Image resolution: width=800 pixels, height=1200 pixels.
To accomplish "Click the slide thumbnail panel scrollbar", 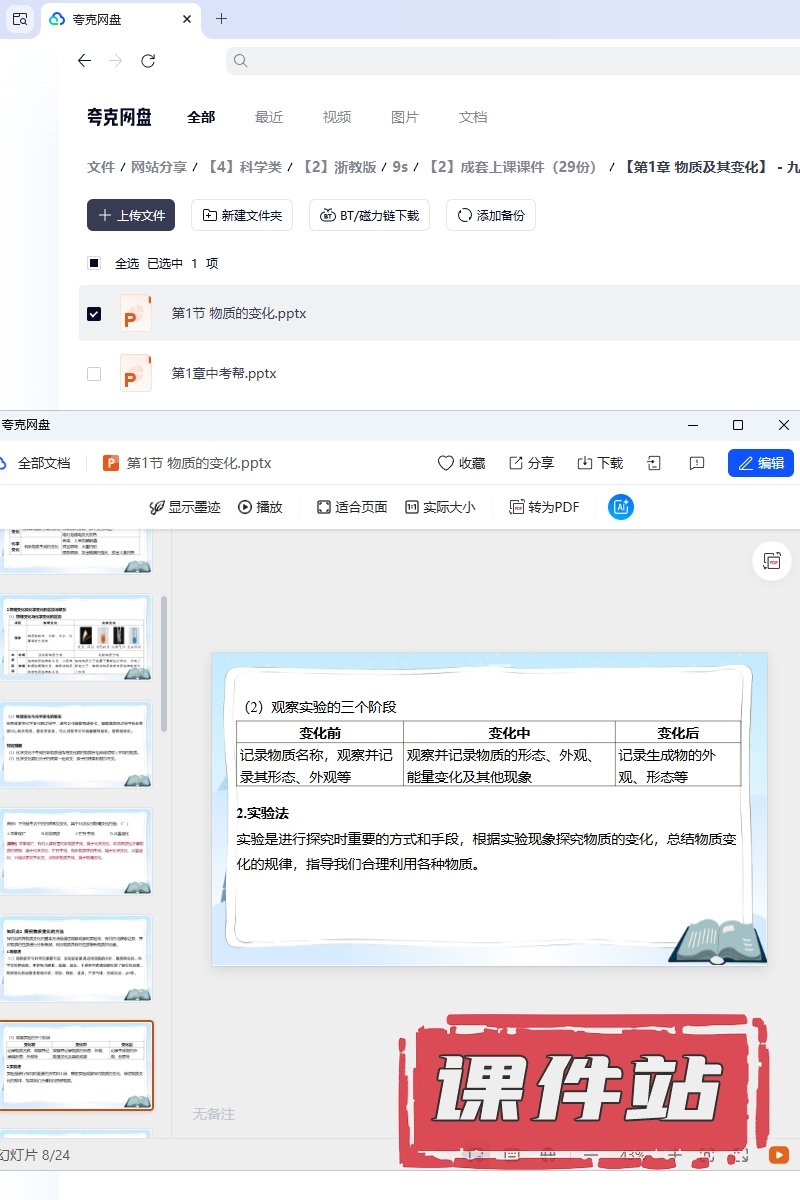I will (164, 660).
